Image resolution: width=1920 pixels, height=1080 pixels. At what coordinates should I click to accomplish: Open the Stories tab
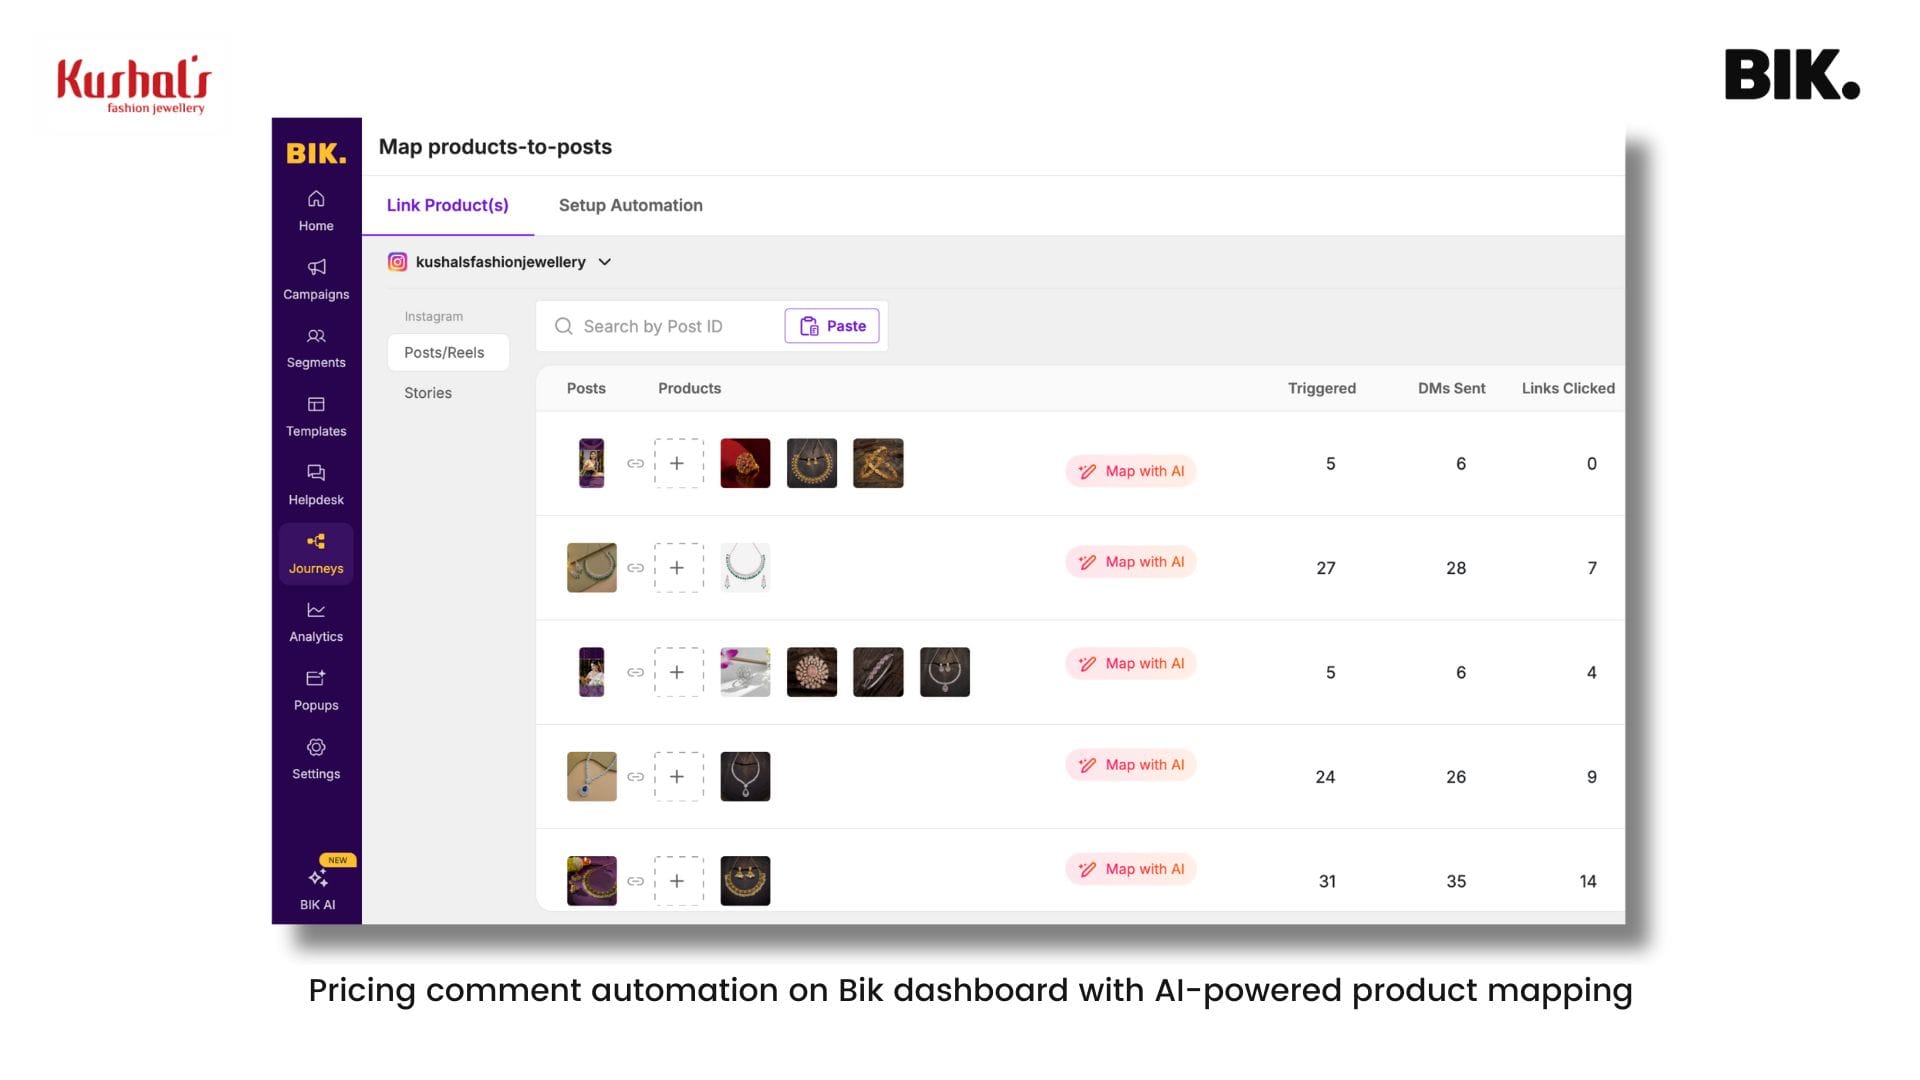pos(427,392)
